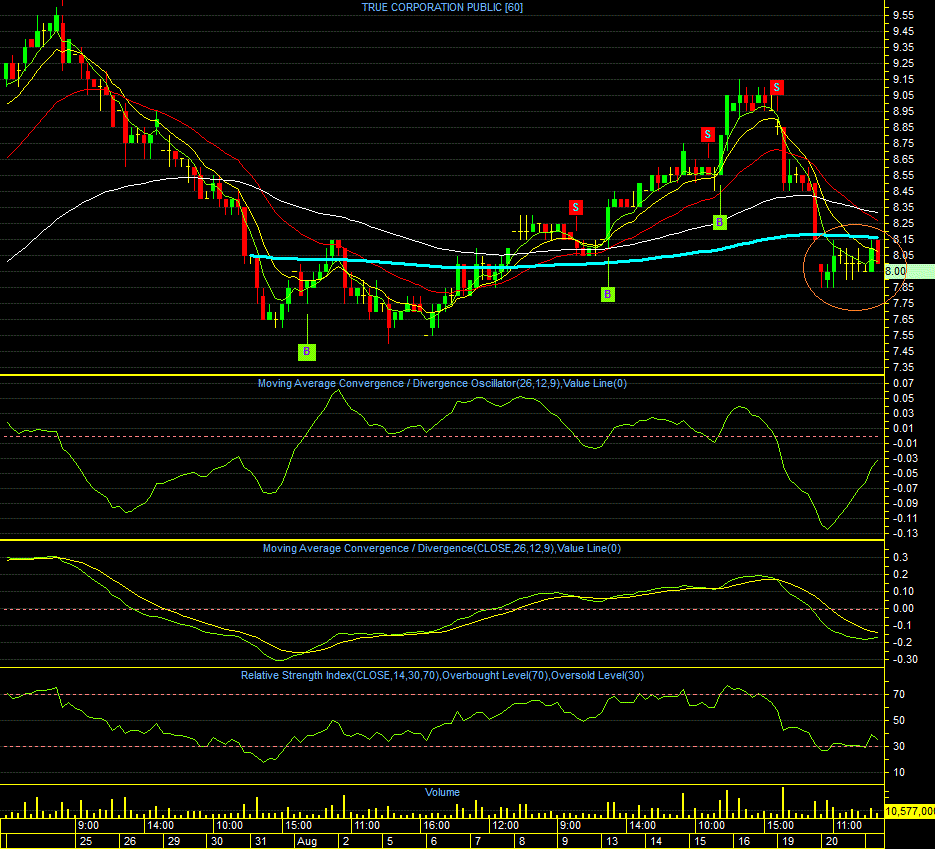The width and height of the screenshot is (935, 849).
Task: Click date label 19 on the time axis
Action: (788, 841)
